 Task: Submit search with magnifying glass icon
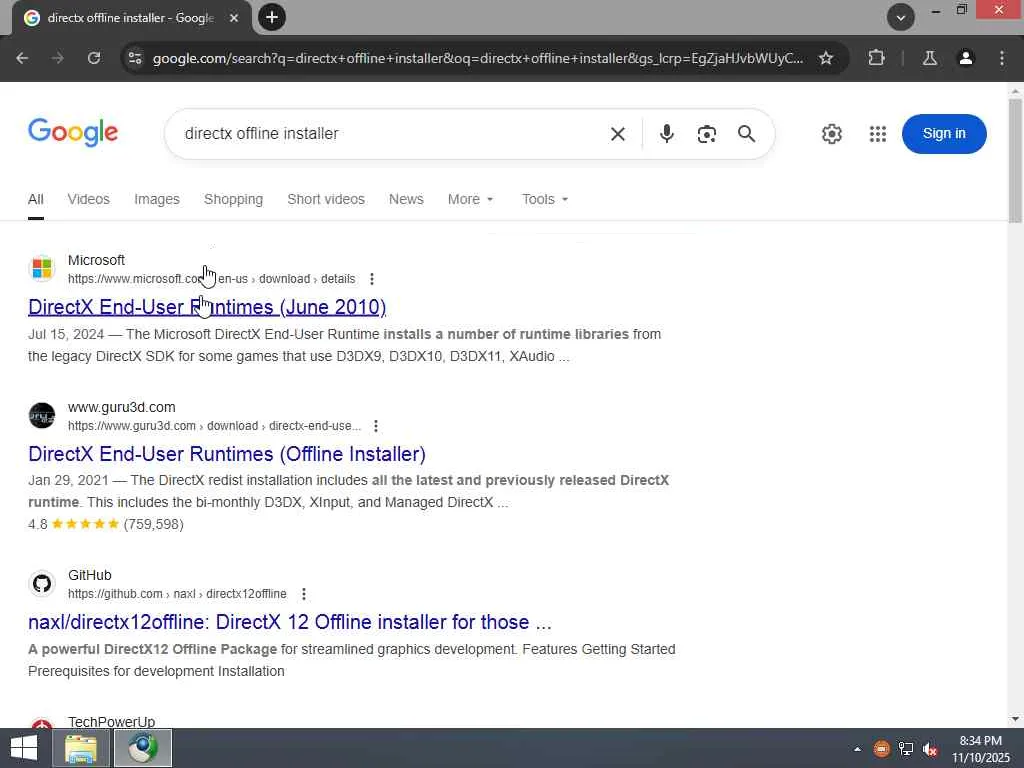pyautogui.click(x=746, y=134)
